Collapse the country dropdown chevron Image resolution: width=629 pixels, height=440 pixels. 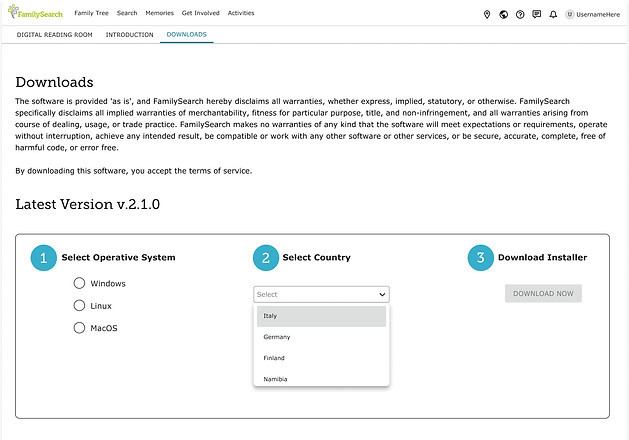pyautogui.click(x=382, y=295)
